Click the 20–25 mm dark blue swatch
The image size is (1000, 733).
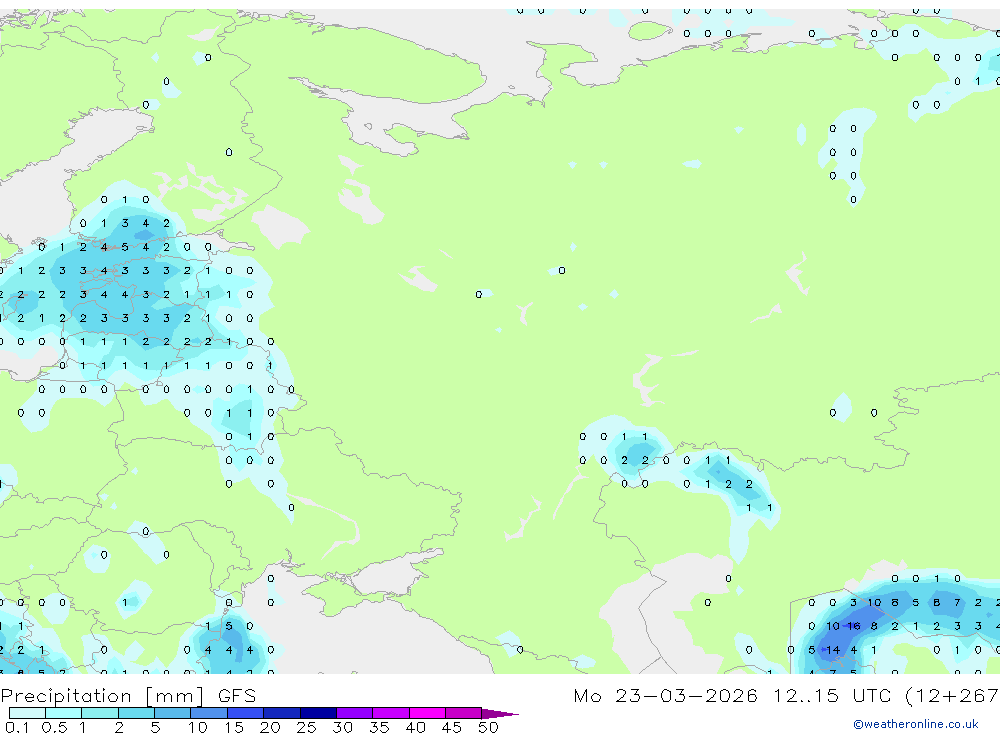282,713
